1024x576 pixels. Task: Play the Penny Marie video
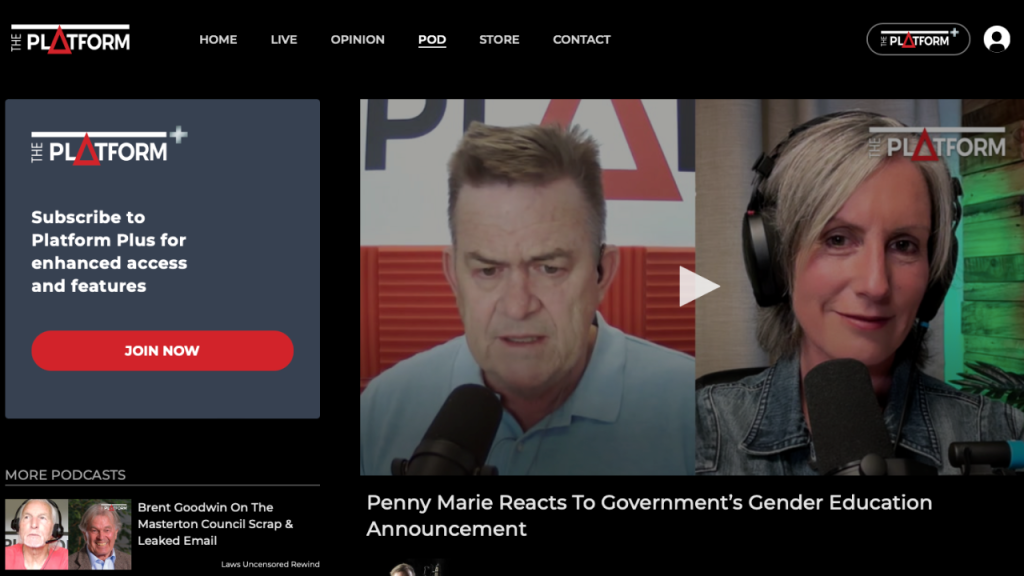[697, 286]
